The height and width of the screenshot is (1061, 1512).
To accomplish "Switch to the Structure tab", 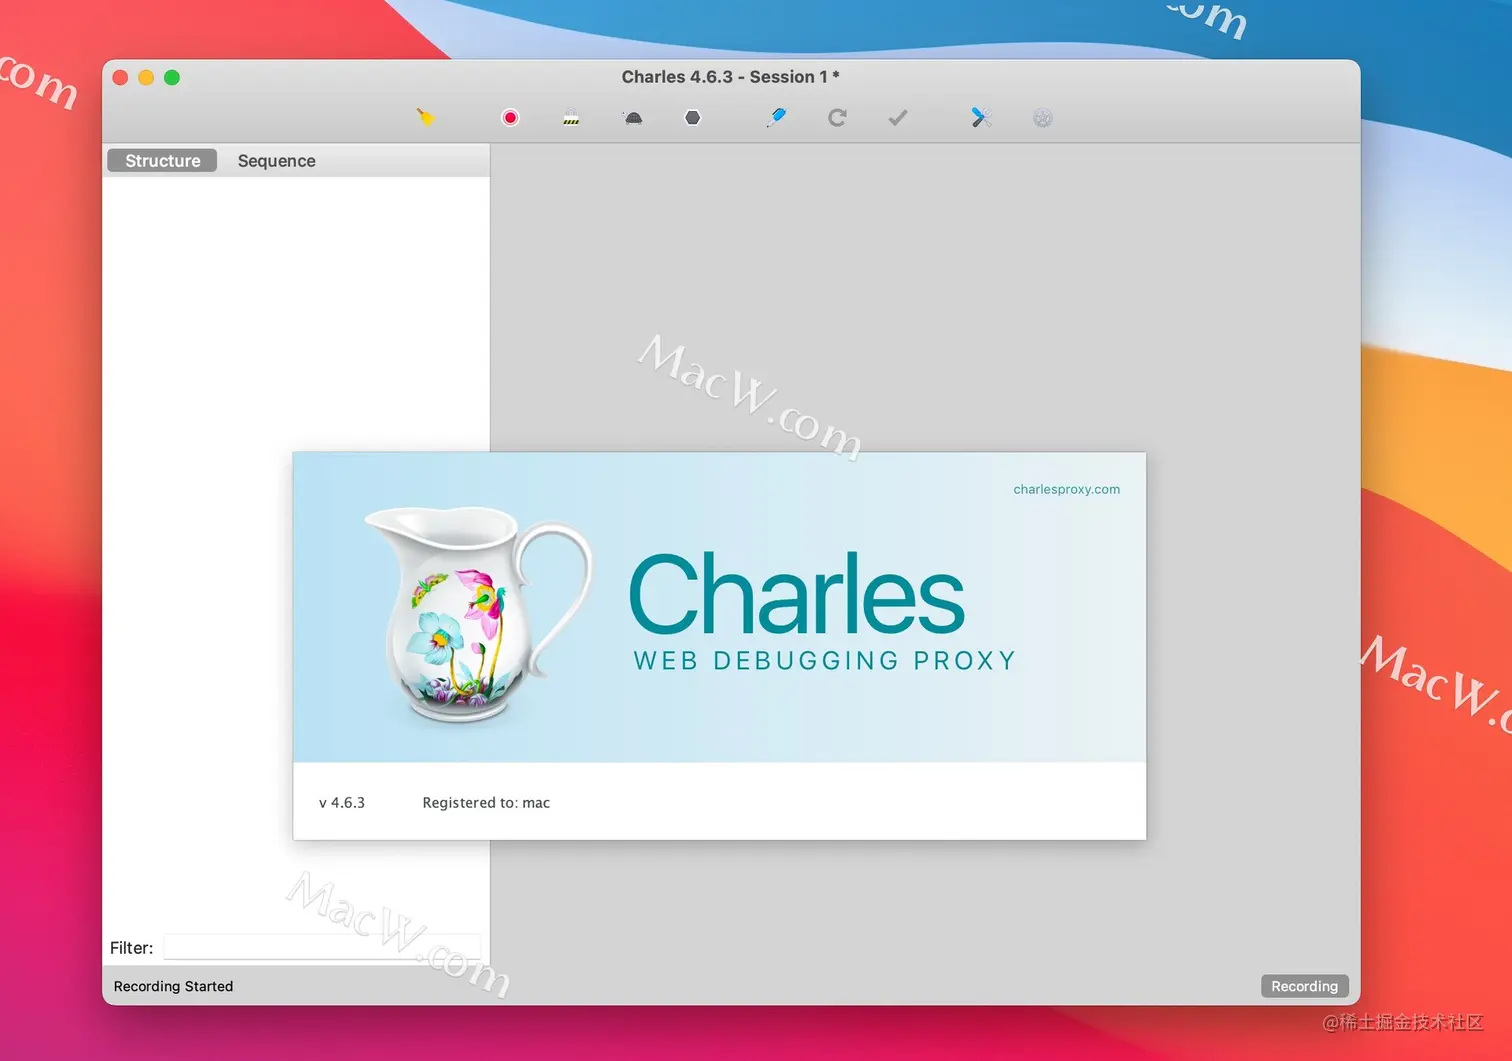I will tap(163, 161).
